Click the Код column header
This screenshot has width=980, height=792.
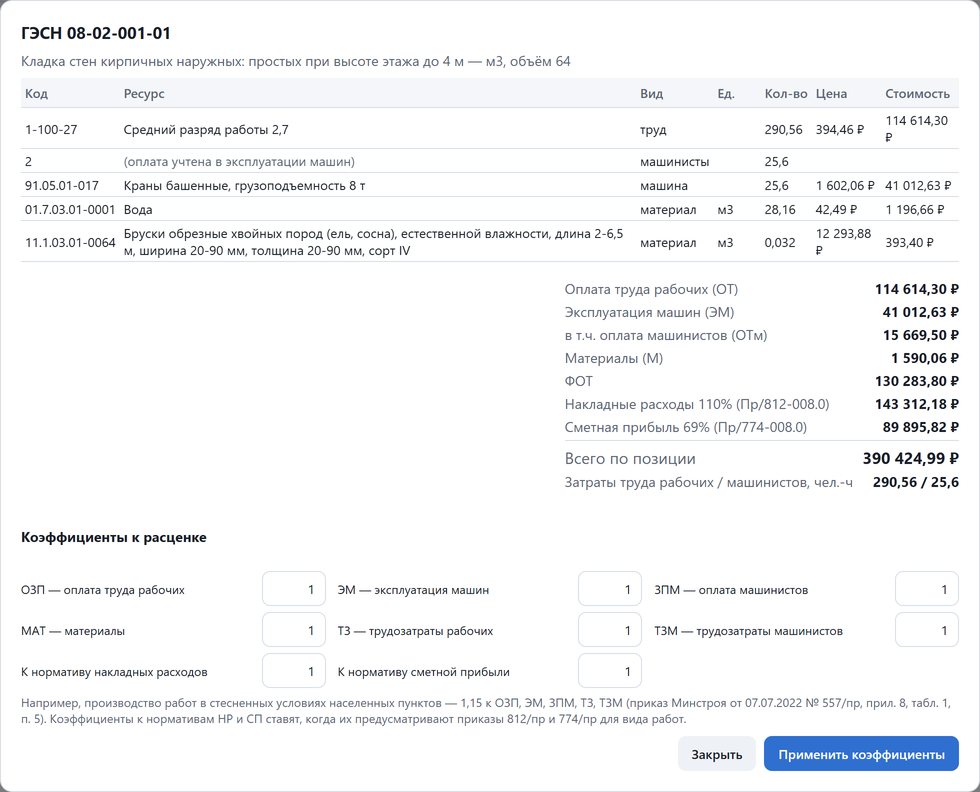coord(36,94)
